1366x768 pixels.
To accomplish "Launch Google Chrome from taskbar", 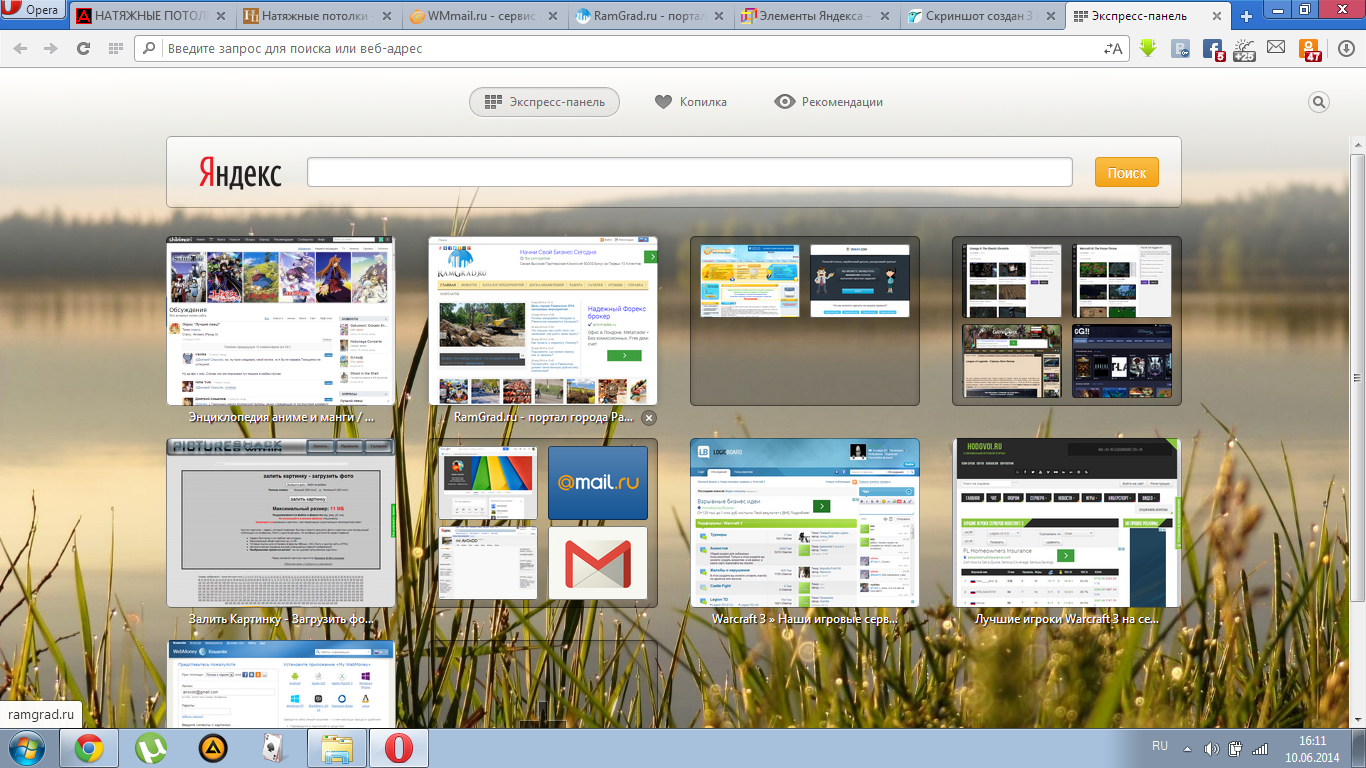I will tap(89, 748).
